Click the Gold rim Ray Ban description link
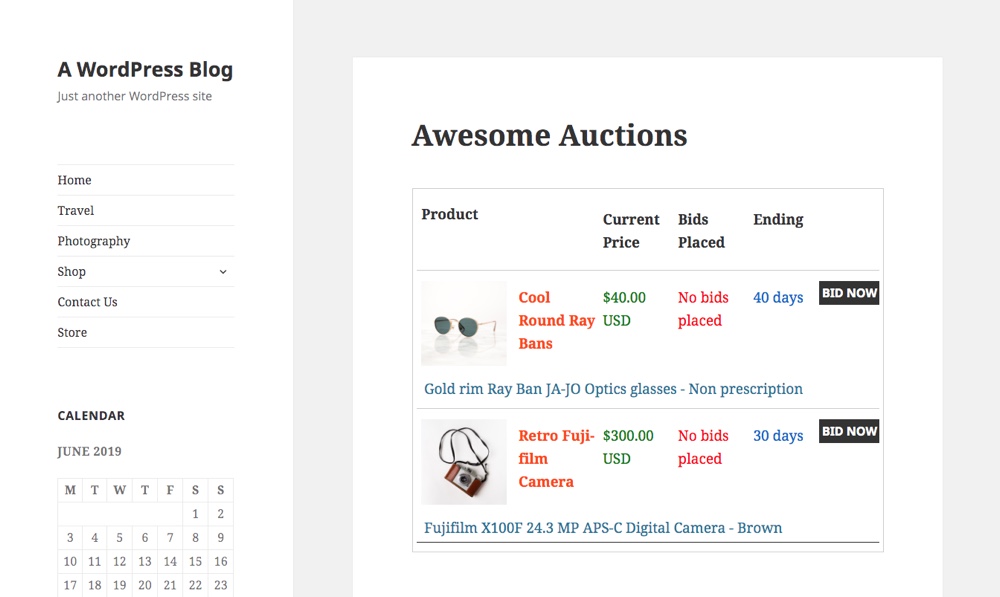The height and width of the screenshot is (597, 1000). tap(614, 389)
